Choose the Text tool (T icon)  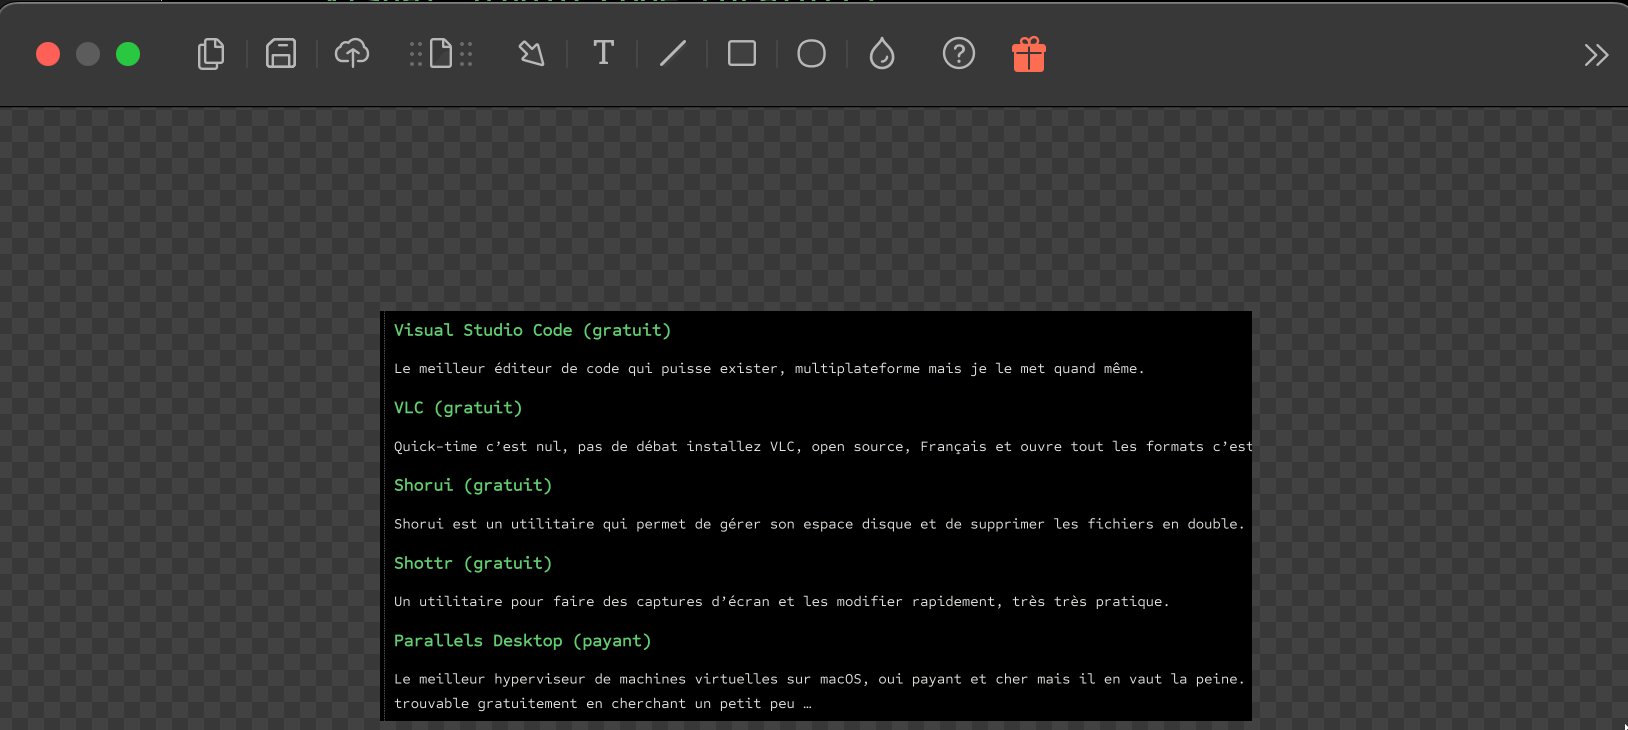click(603, 54)
